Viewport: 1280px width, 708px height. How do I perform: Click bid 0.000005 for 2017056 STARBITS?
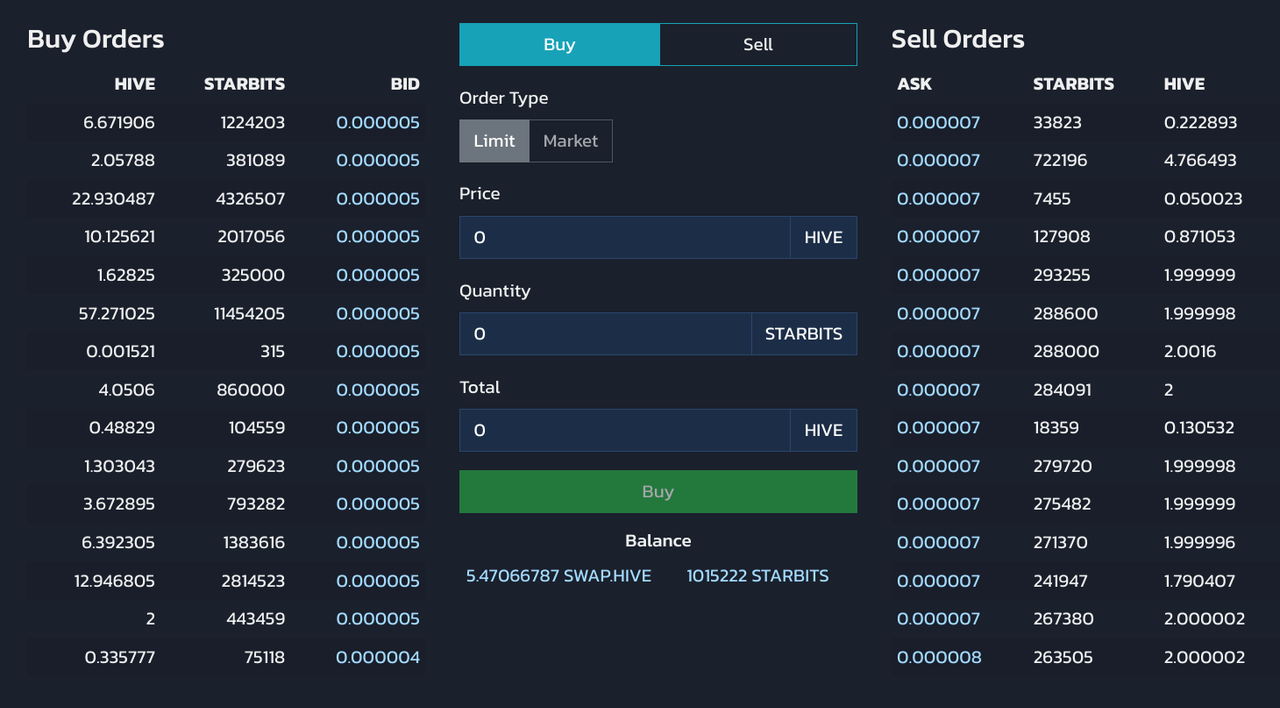coord(378,237)
